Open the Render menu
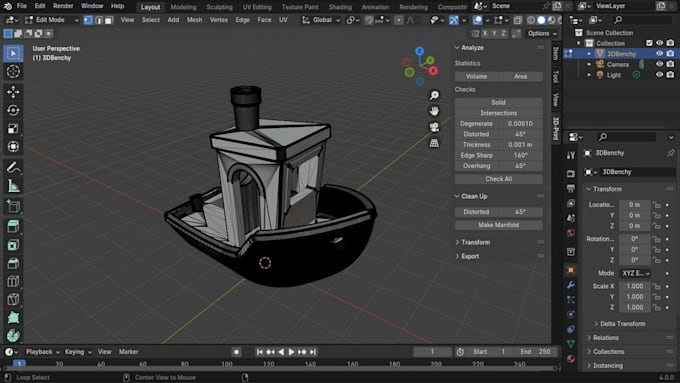The width and height of the screenshot is (680, 383). coord(63,6)
